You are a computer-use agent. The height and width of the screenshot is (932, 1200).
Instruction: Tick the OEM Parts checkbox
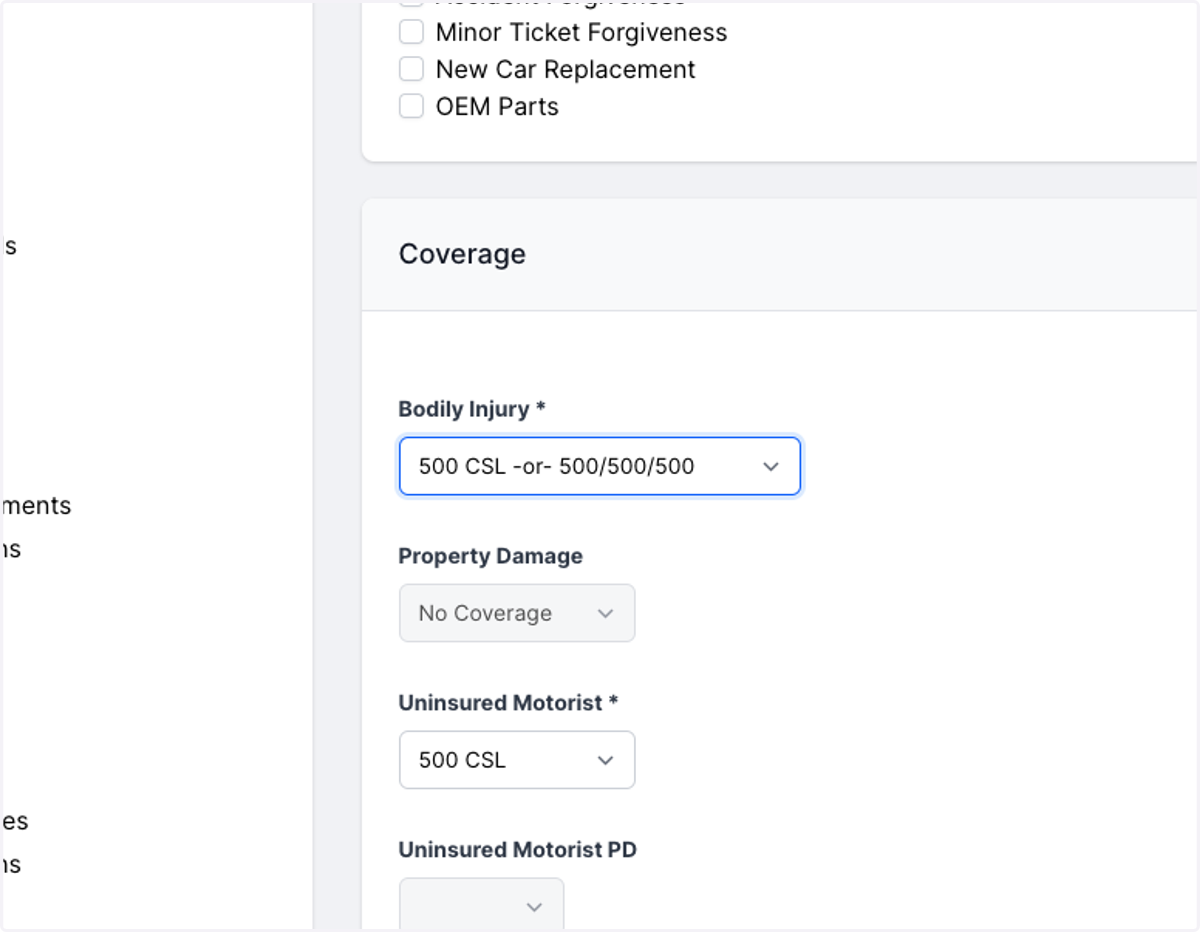click(x=411, y=106)
